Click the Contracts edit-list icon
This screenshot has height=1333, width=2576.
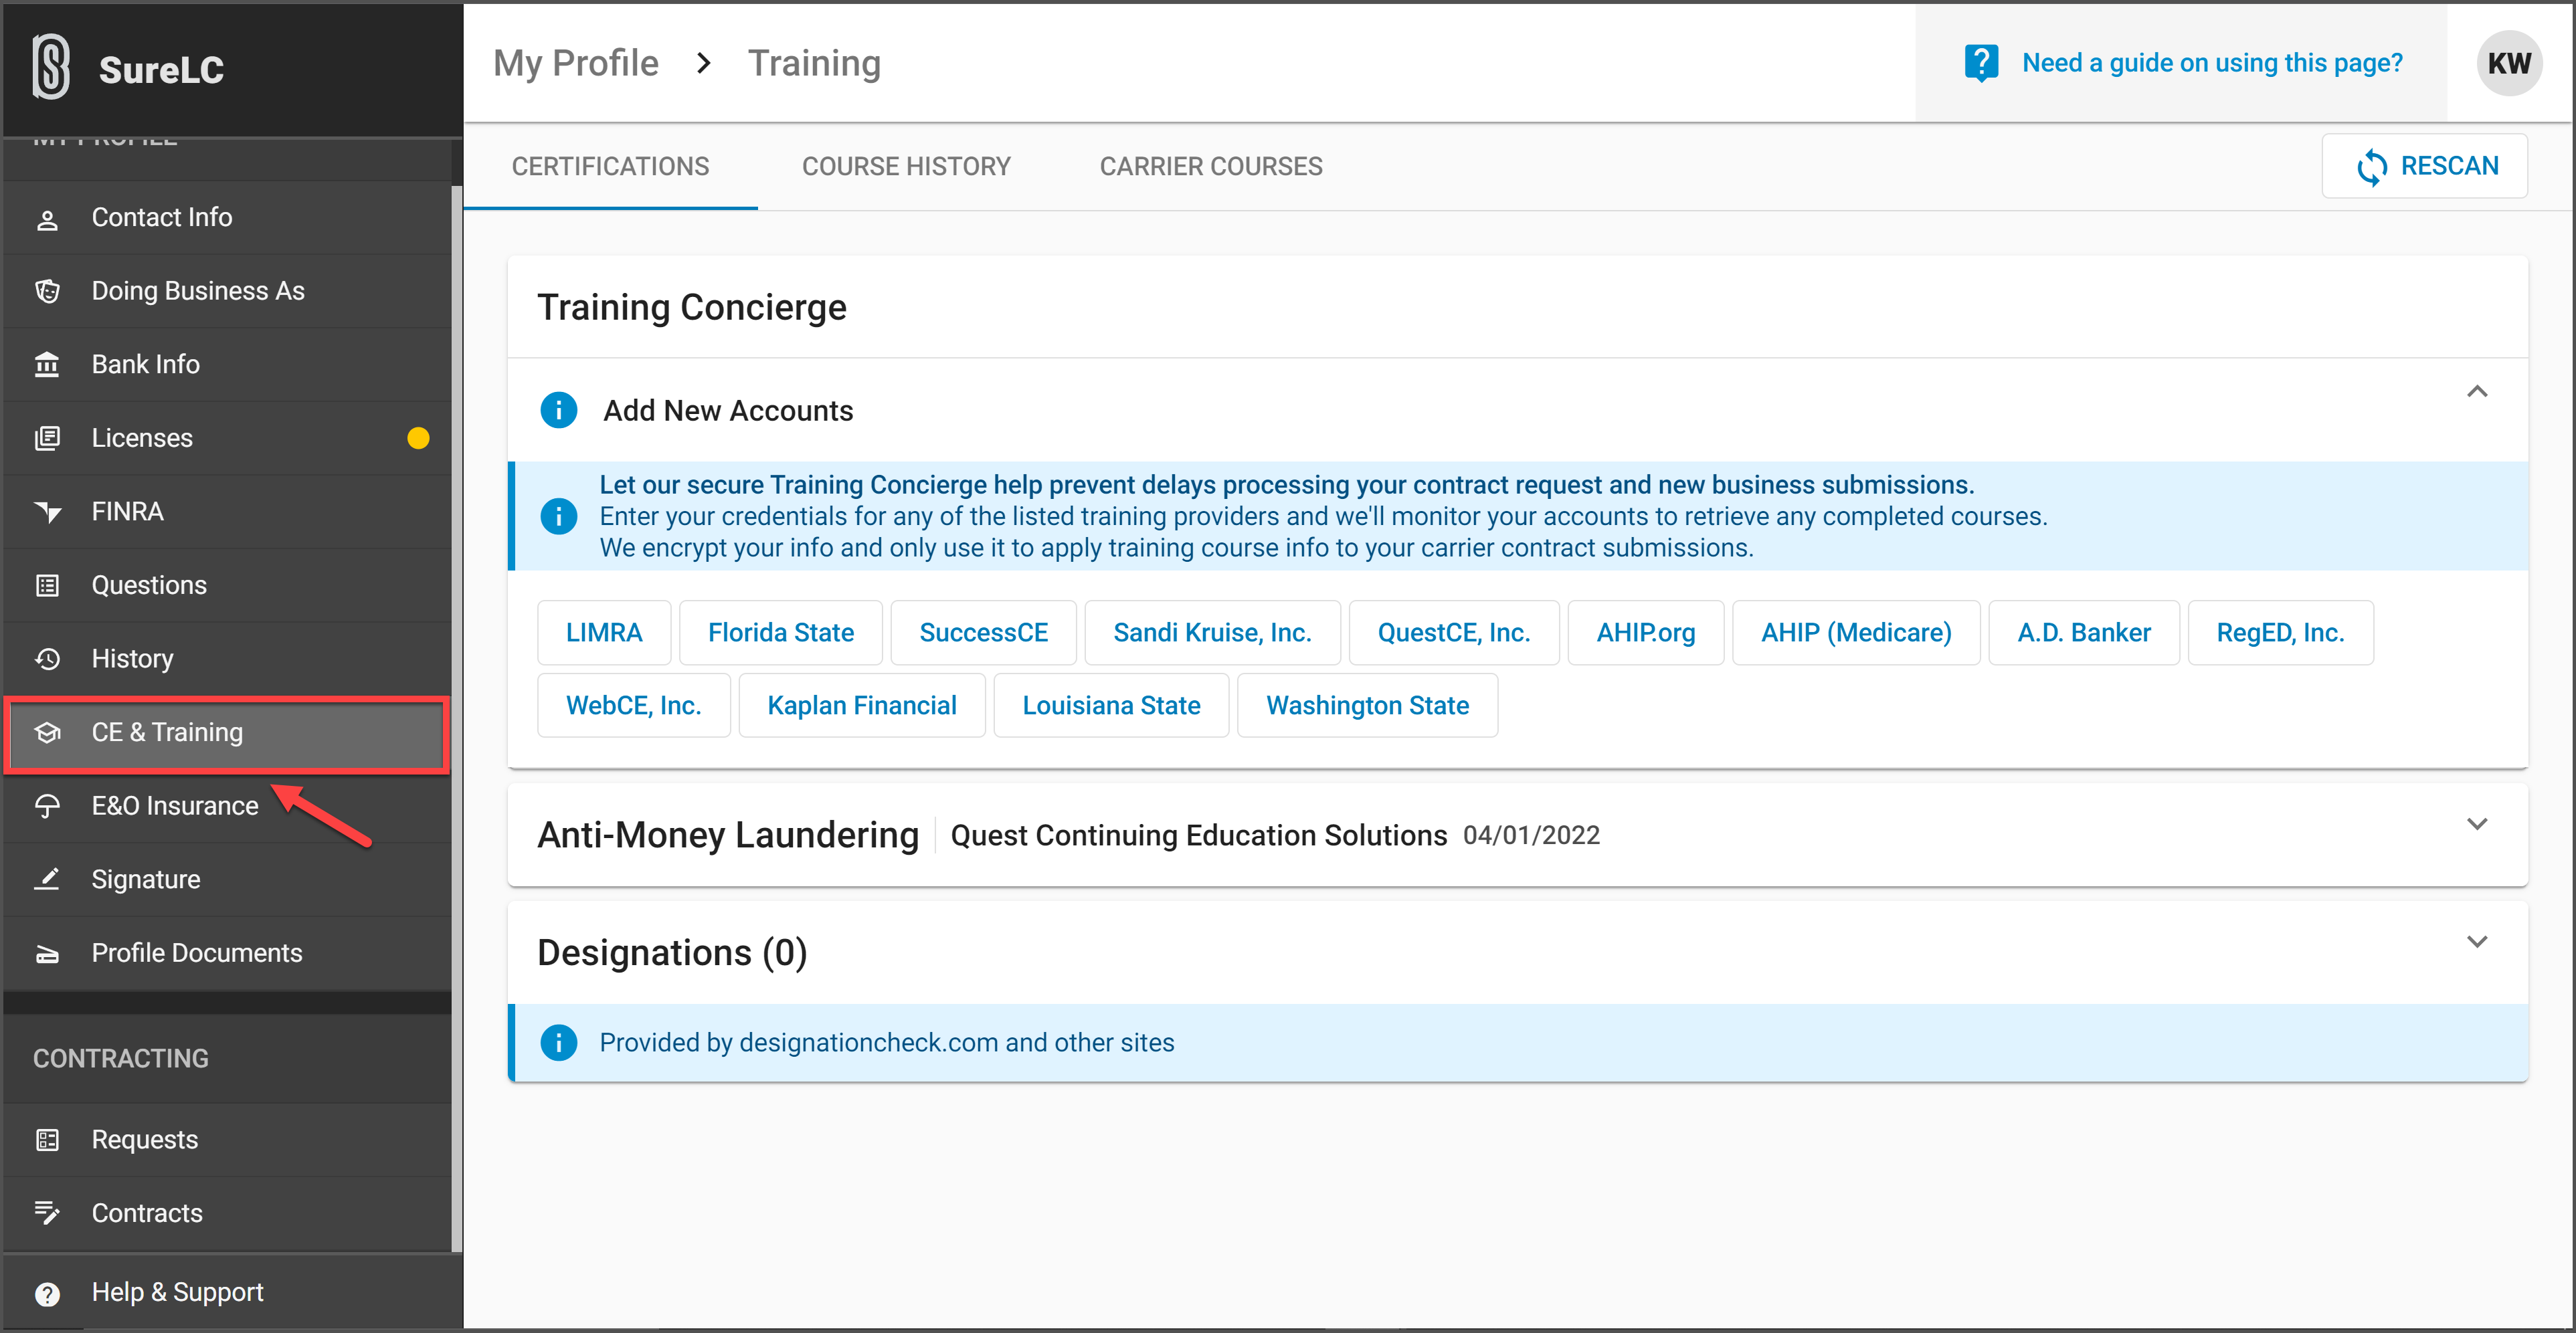point(47,1213)
